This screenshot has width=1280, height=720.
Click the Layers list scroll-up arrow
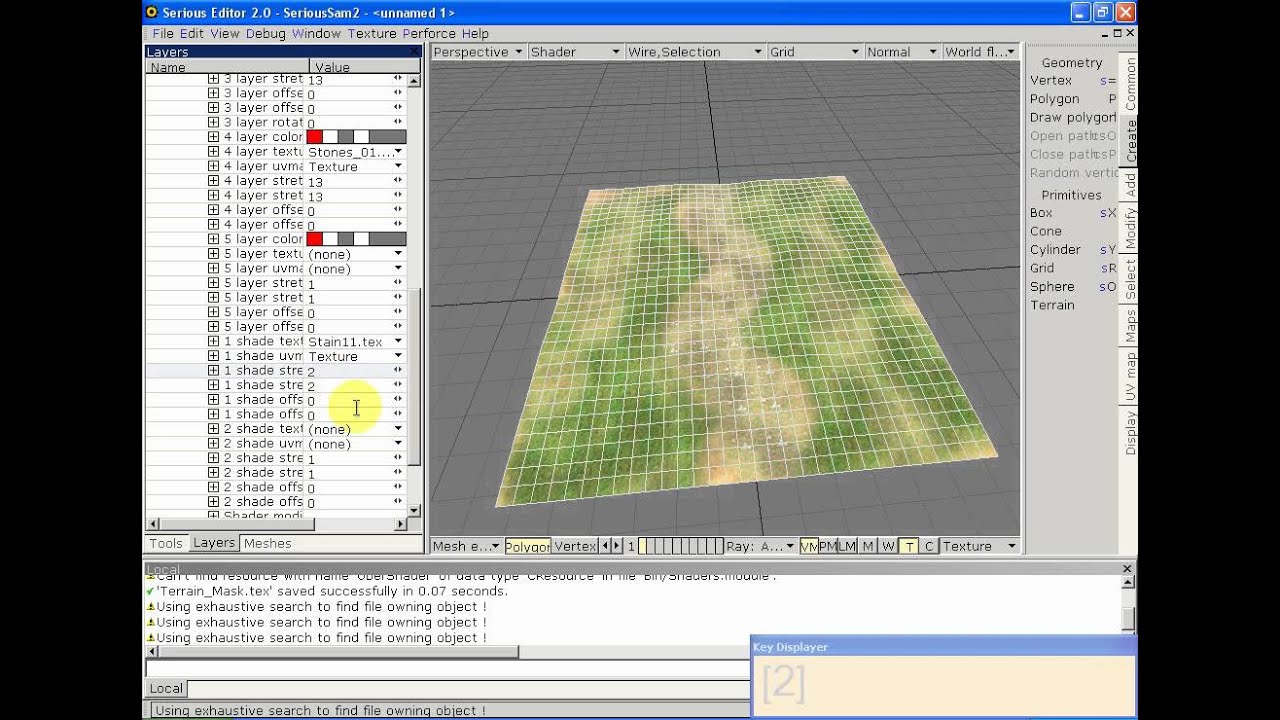point(415,81)
